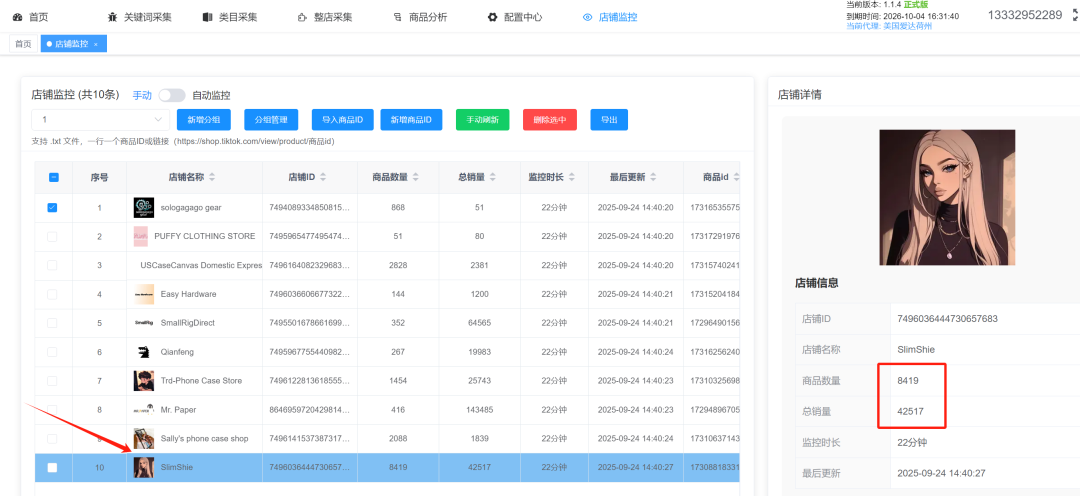
Task: Open 配置中心 via the gear icon
Action: (492, 17)
